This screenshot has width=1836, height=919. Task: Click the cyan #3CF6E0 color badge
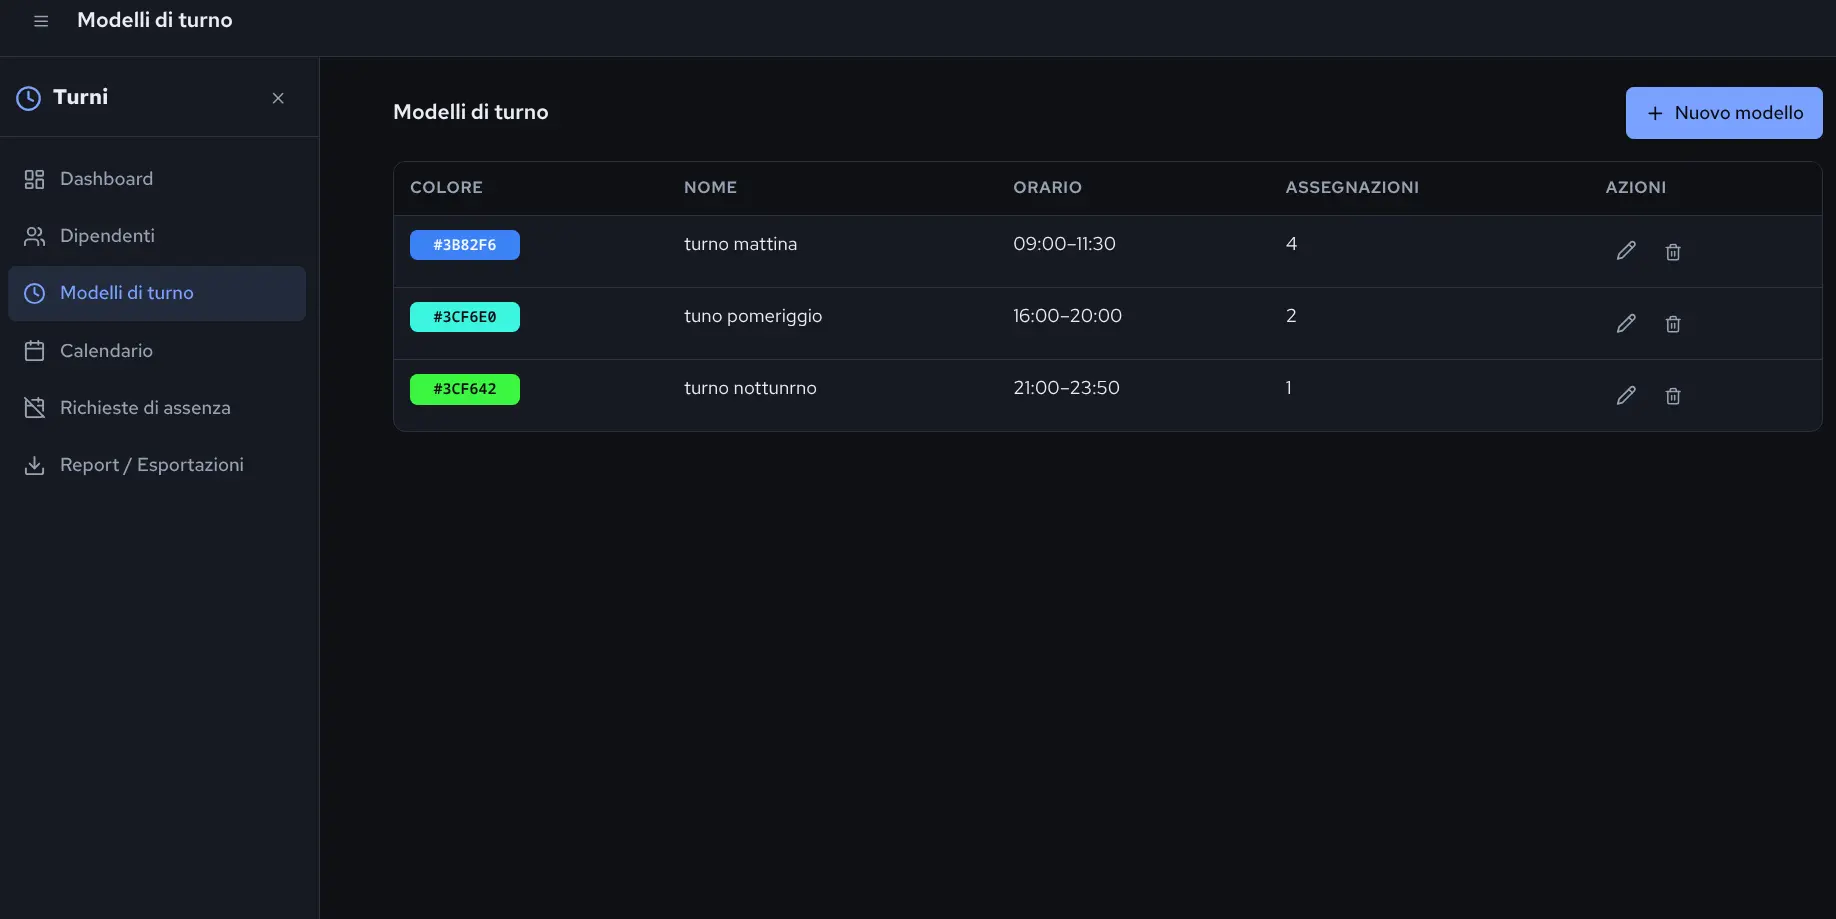click(465, 317)
